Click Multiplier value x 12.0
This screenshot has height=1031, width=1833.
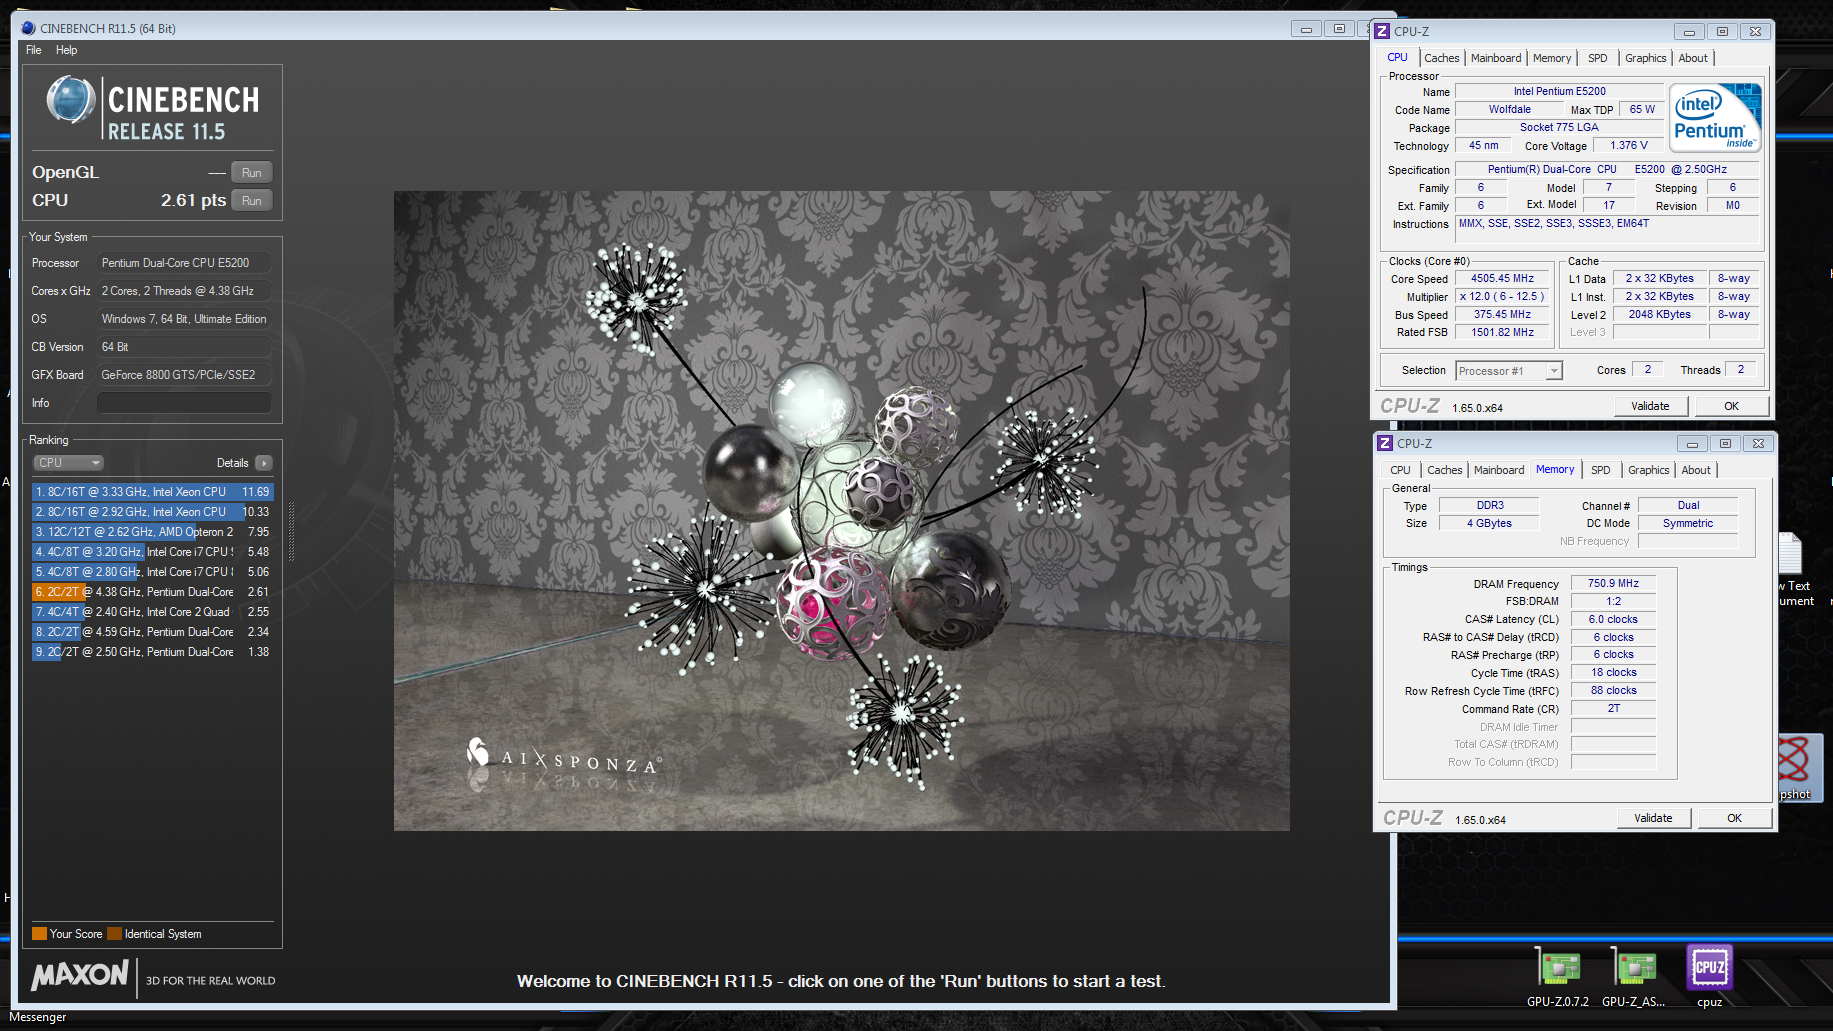pyautogui.click(x=1502, y=297)
